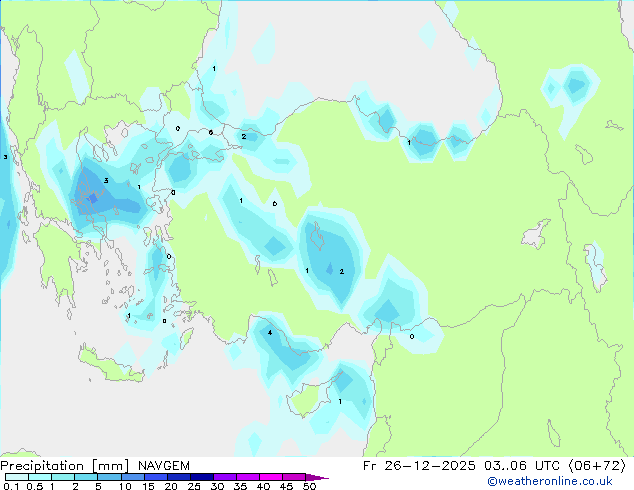Click the '50' legend value label

tap(309, 486)
